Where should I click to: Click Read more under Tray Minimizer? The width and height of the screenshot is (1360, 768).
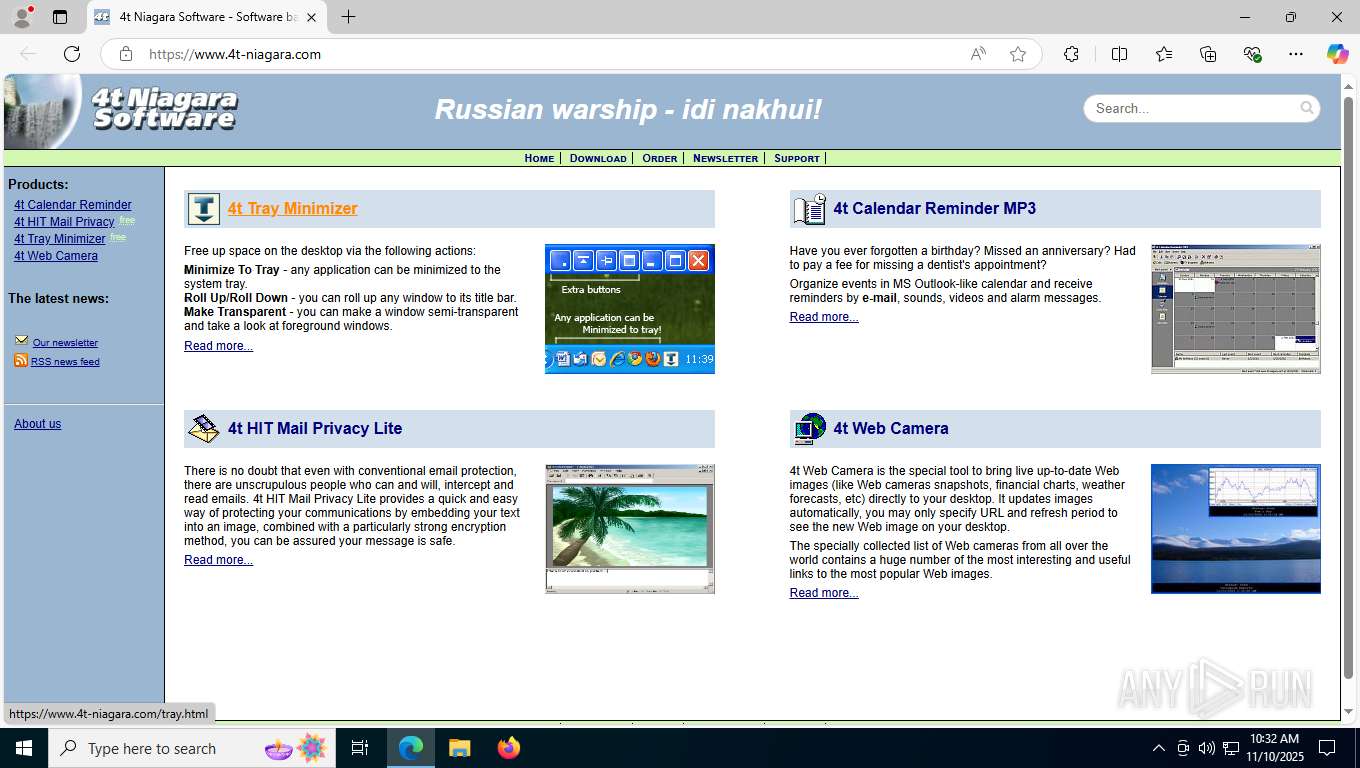[x=218, y=346]
